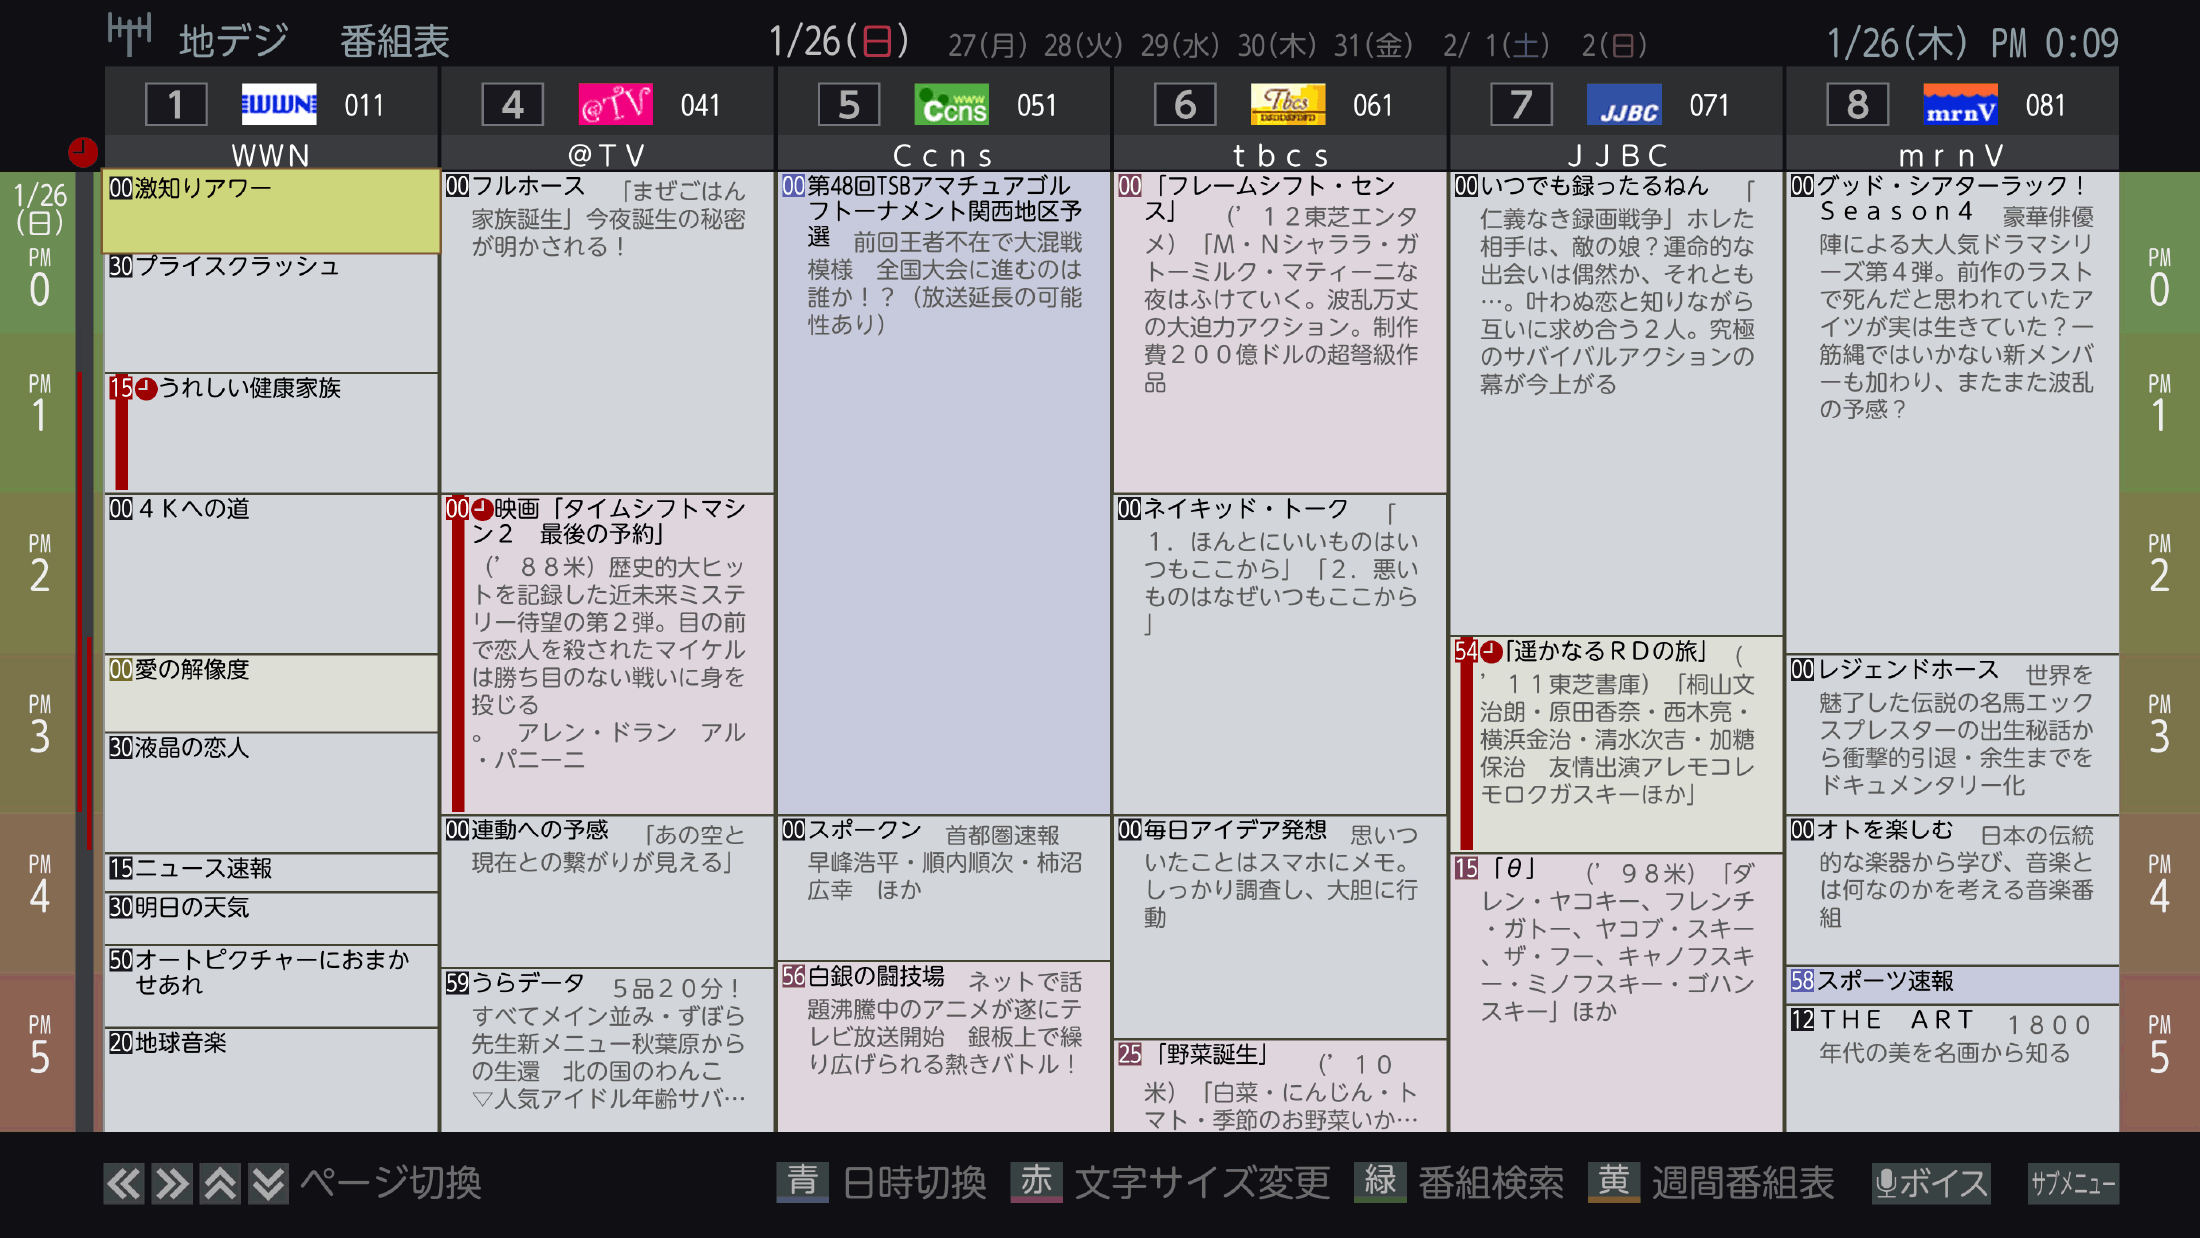Screen dimensions: 2200x1238
Task: Select the WWN channel logo
Action: click(x=280, y=103)
